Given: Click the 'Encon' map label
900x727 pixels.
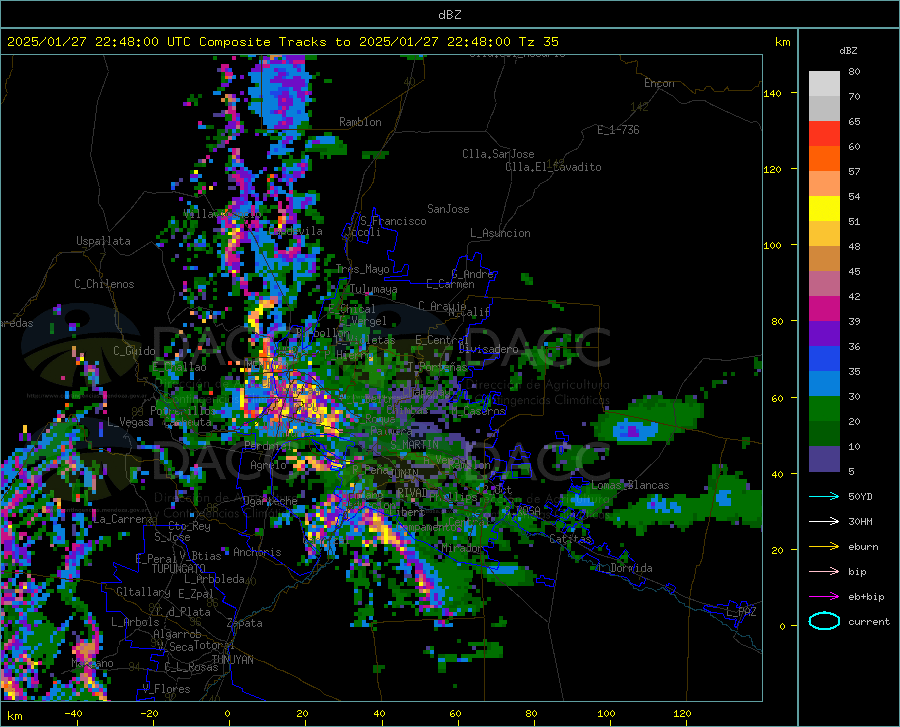Looking at the screenshot, I should 659,83.
